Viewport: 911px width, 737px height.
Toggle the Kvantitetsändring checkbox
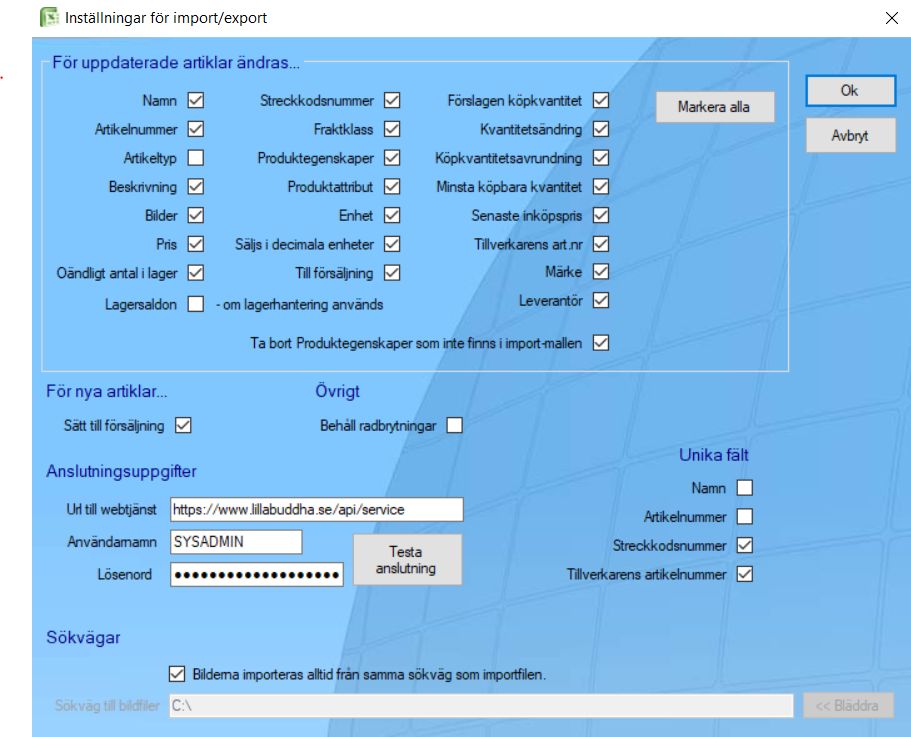point(601,129)
